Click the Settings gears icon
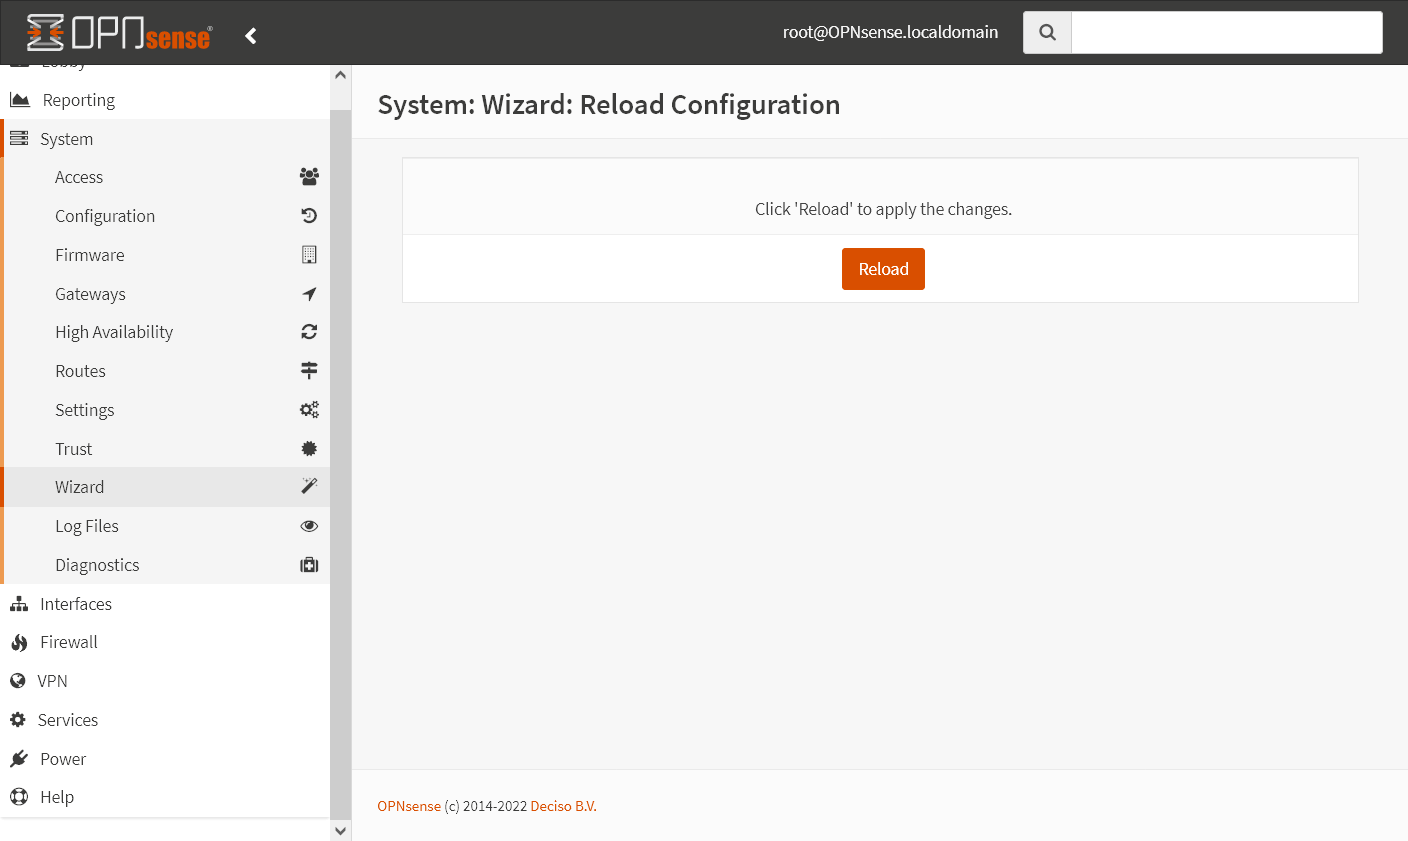 pyautogui.click(x=309, y=410)
